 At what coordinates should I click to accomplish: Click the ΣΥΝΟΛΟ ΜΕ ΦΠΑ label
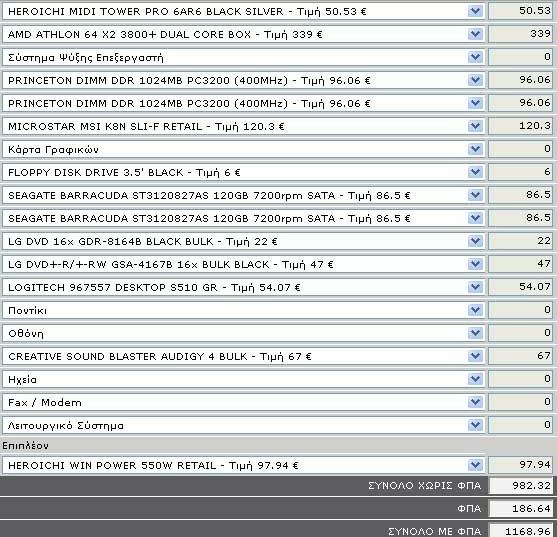435,531
